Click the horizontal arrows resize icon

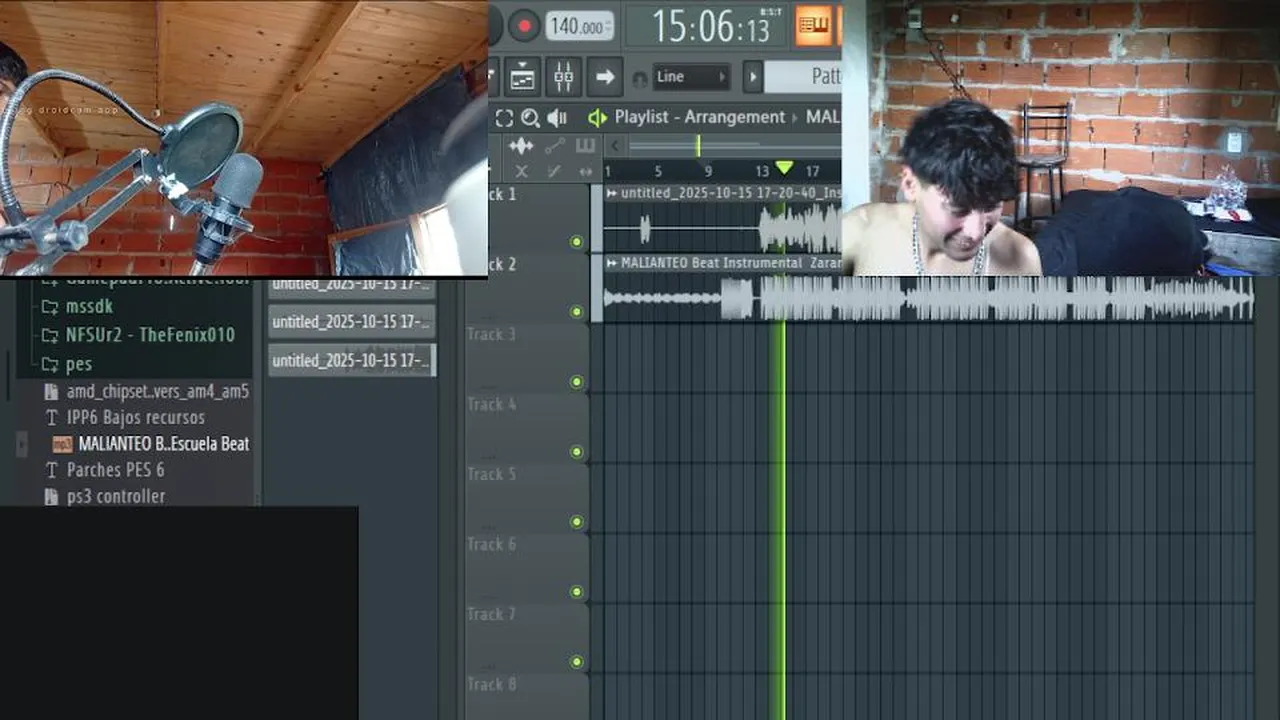[586, 172]
